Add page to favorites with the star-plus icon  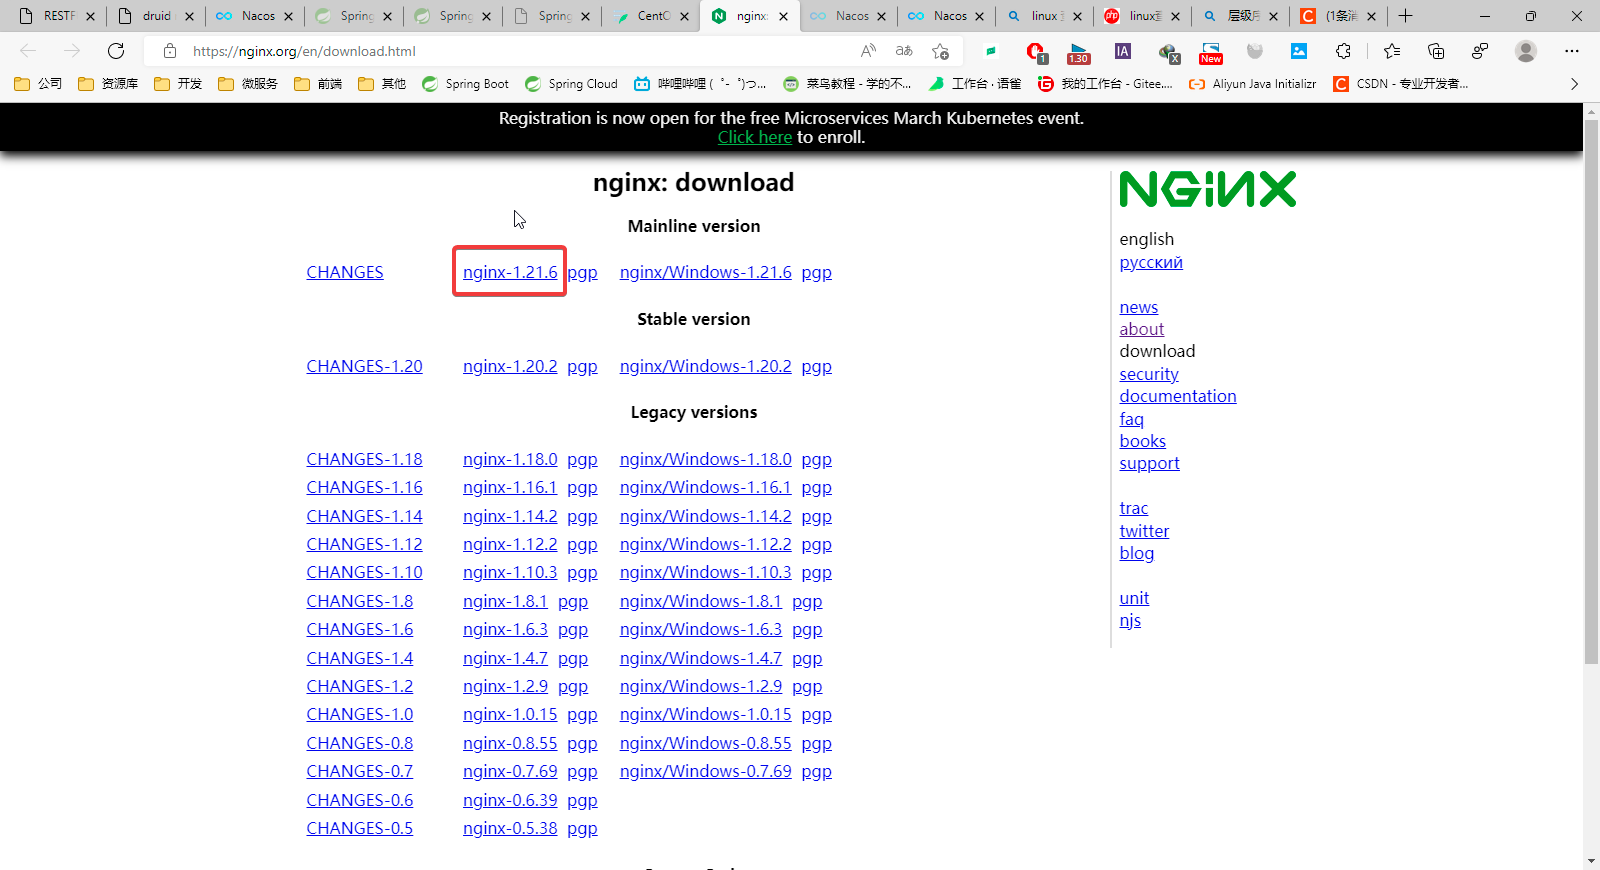[x=940, y=51]
